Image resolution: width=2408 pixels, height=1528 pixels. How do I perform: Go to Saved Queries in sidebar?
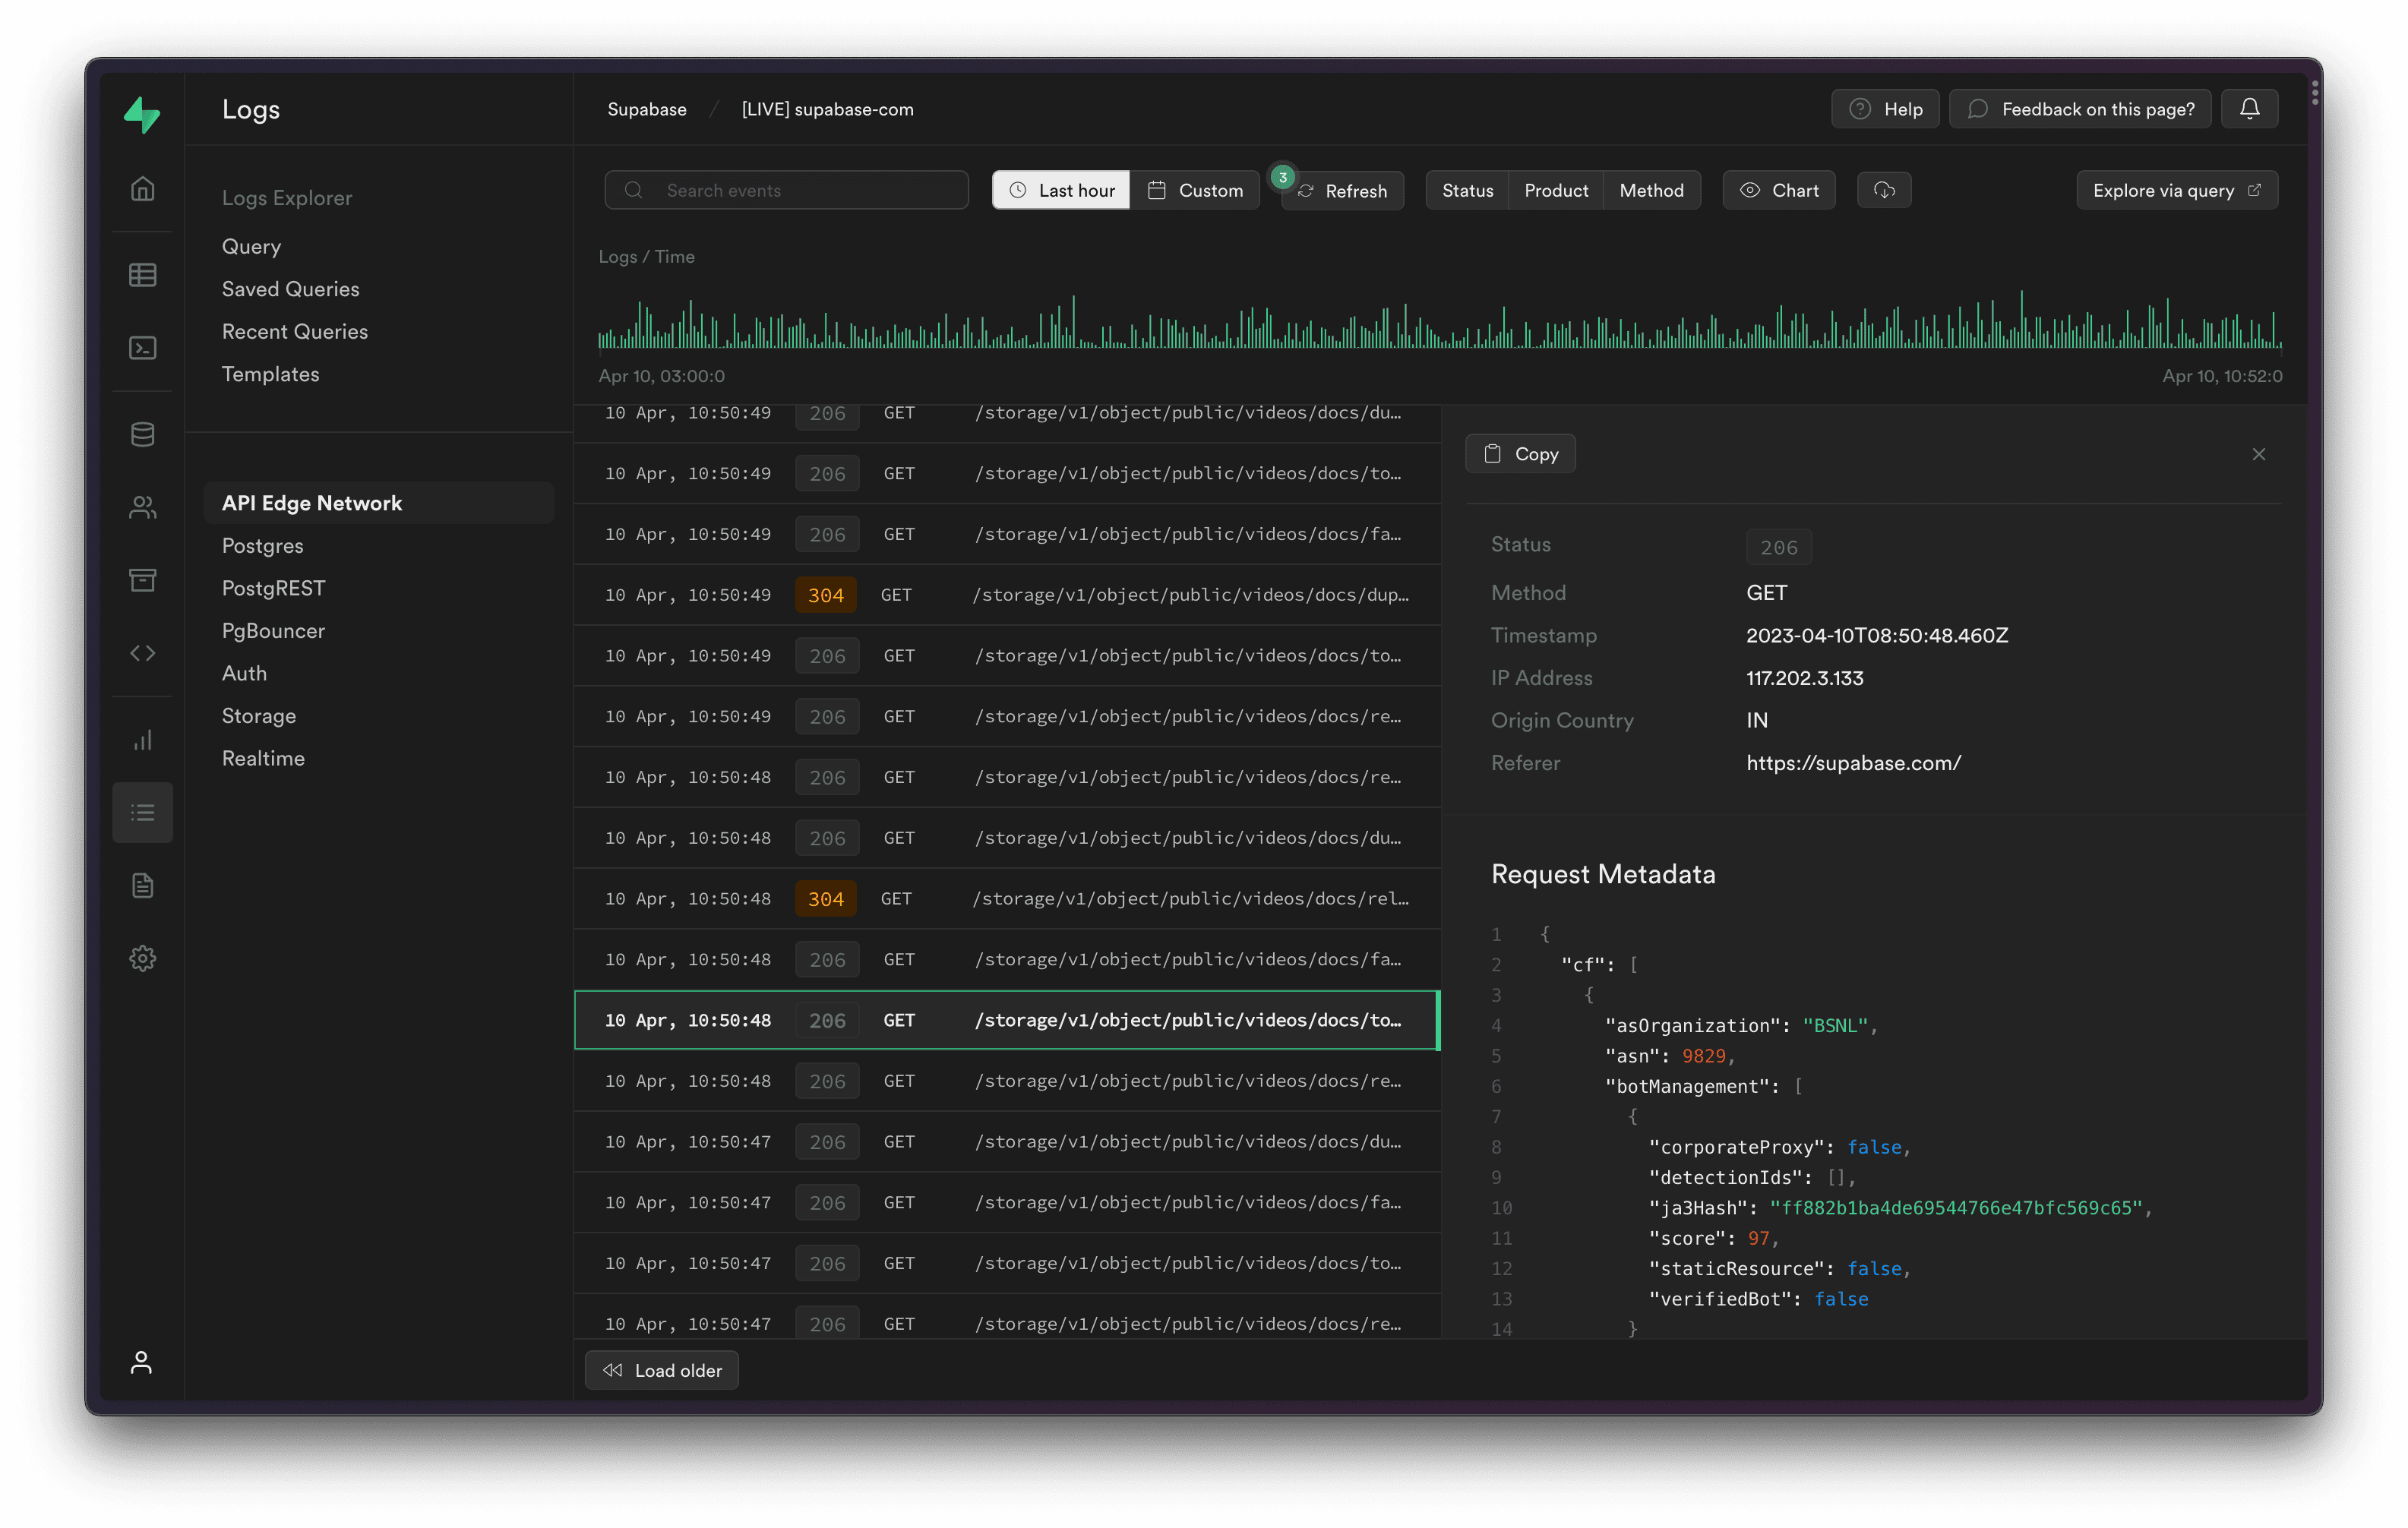click(290, 289)
